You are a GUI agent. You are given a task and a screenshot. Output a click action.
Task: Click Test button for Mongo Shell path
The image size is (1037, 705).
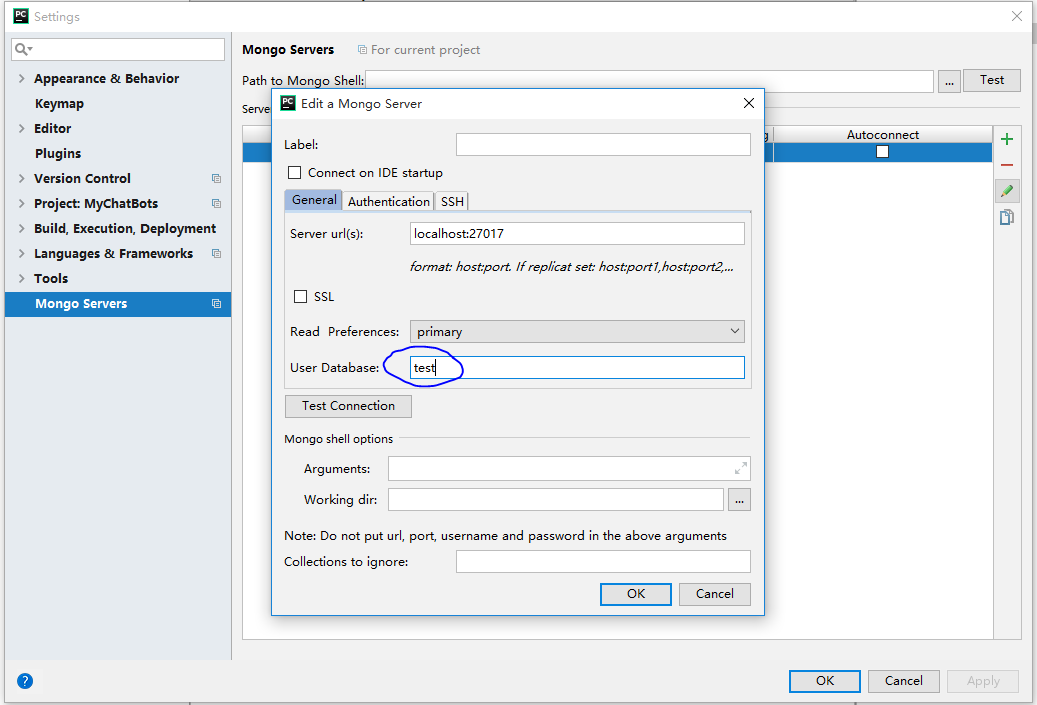991,80
